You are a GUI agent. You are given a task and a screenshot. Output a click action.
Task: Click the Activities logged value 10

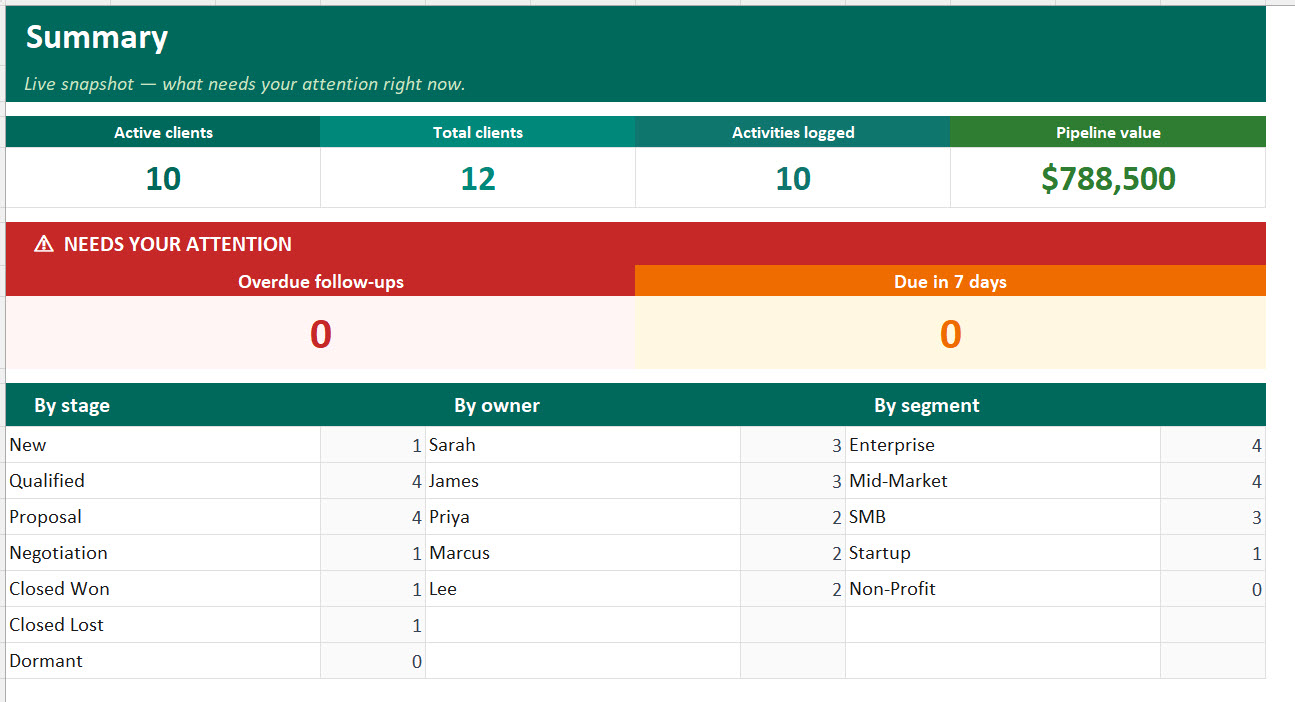coord(793,178)
